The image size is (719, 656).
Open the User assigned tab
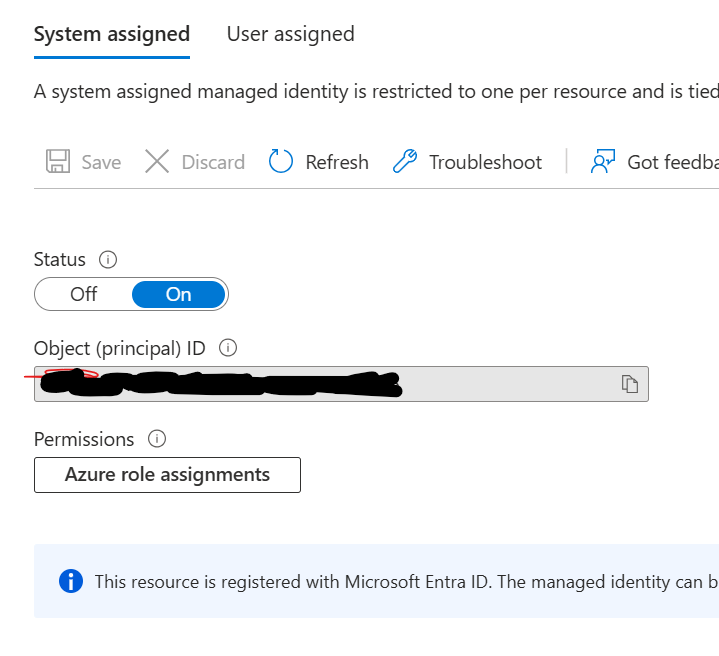pos(291,34)
